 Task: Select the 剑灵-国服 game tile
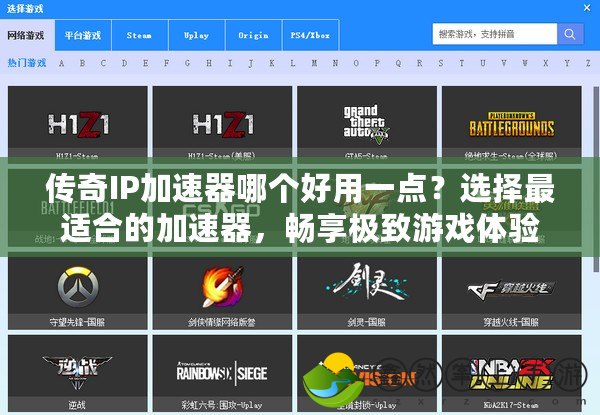pyautogui.click(x=367, y=293)
